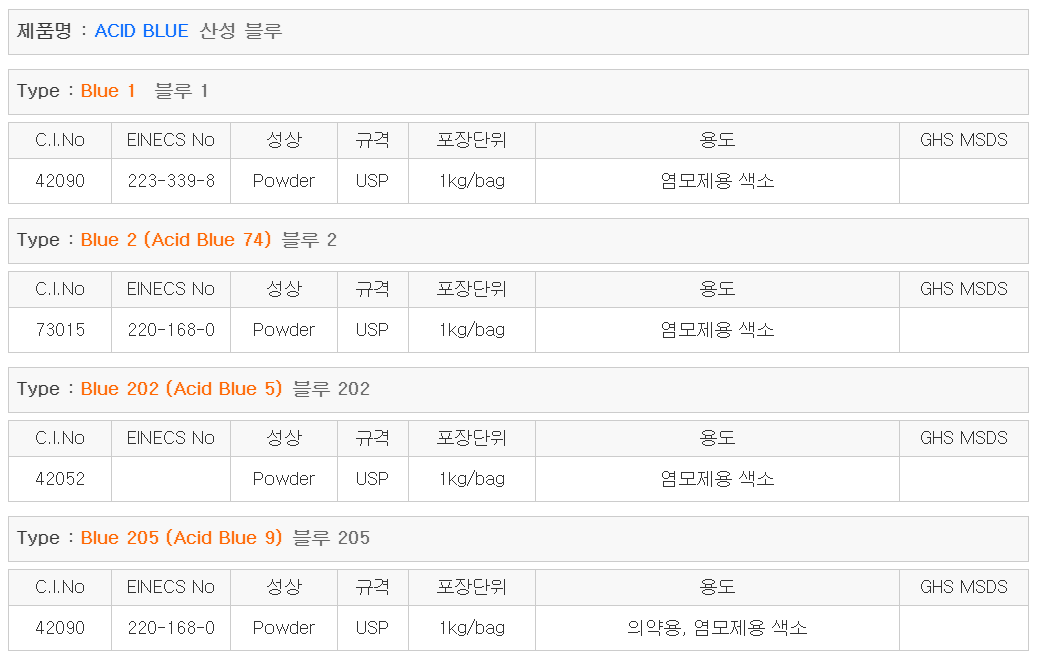Click GHS MSDS header in Blue 205 table
The height and width of the screenshot is (658, 1037).
(963, 587)
